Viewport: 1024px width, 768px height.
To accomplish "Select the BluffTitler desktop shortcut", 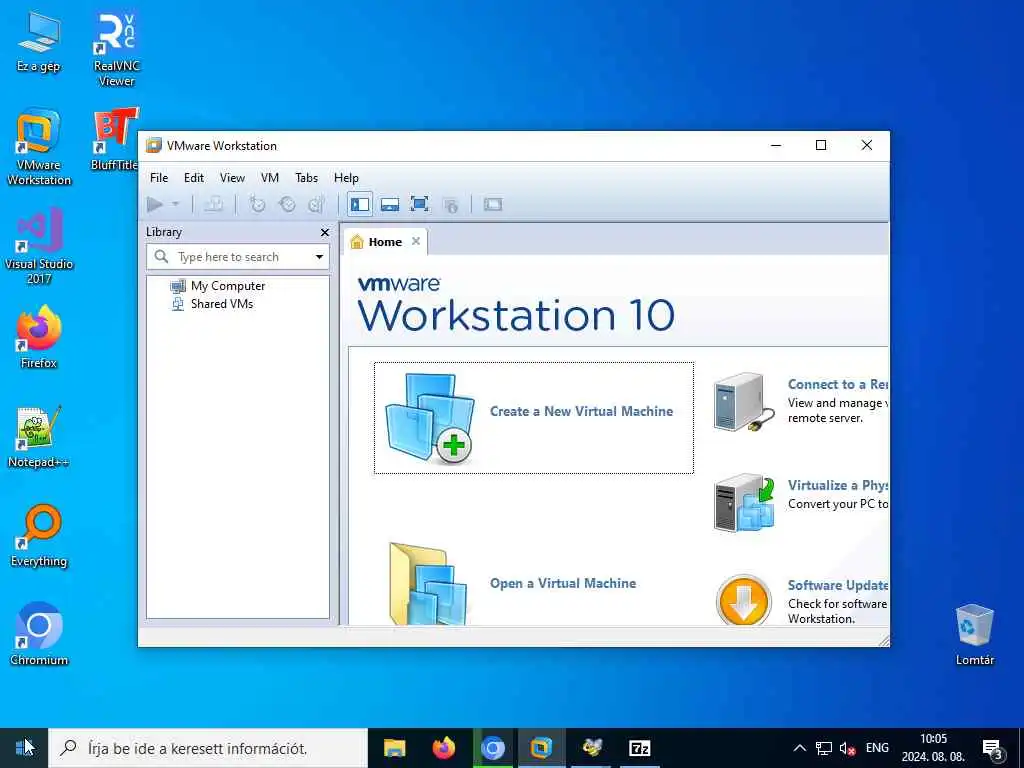I will pos(116,139).
